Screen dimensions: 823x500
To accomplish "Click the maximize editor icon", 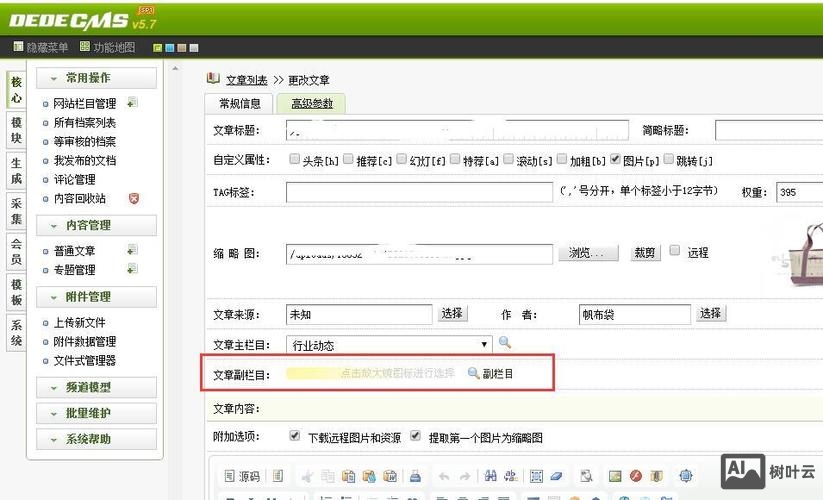I will click(x=685, y=476).
